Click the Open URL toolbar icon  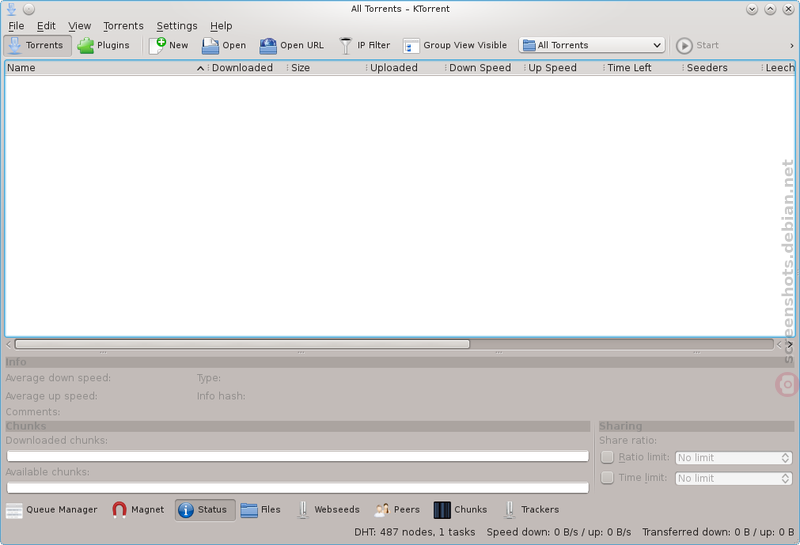click(268, 46)
